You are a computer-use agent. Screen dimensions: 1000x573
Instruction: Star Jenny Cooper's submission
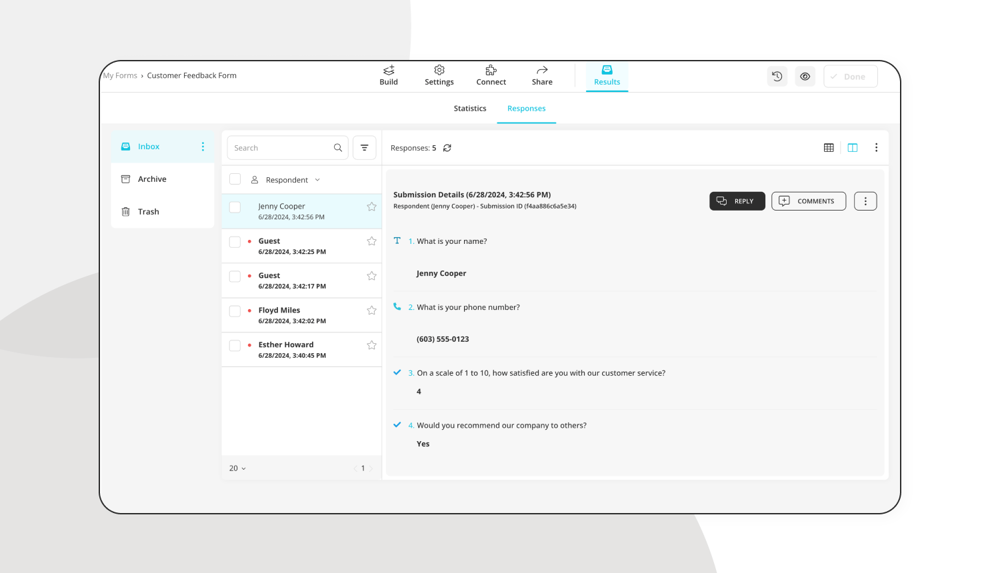pos(371,207)
